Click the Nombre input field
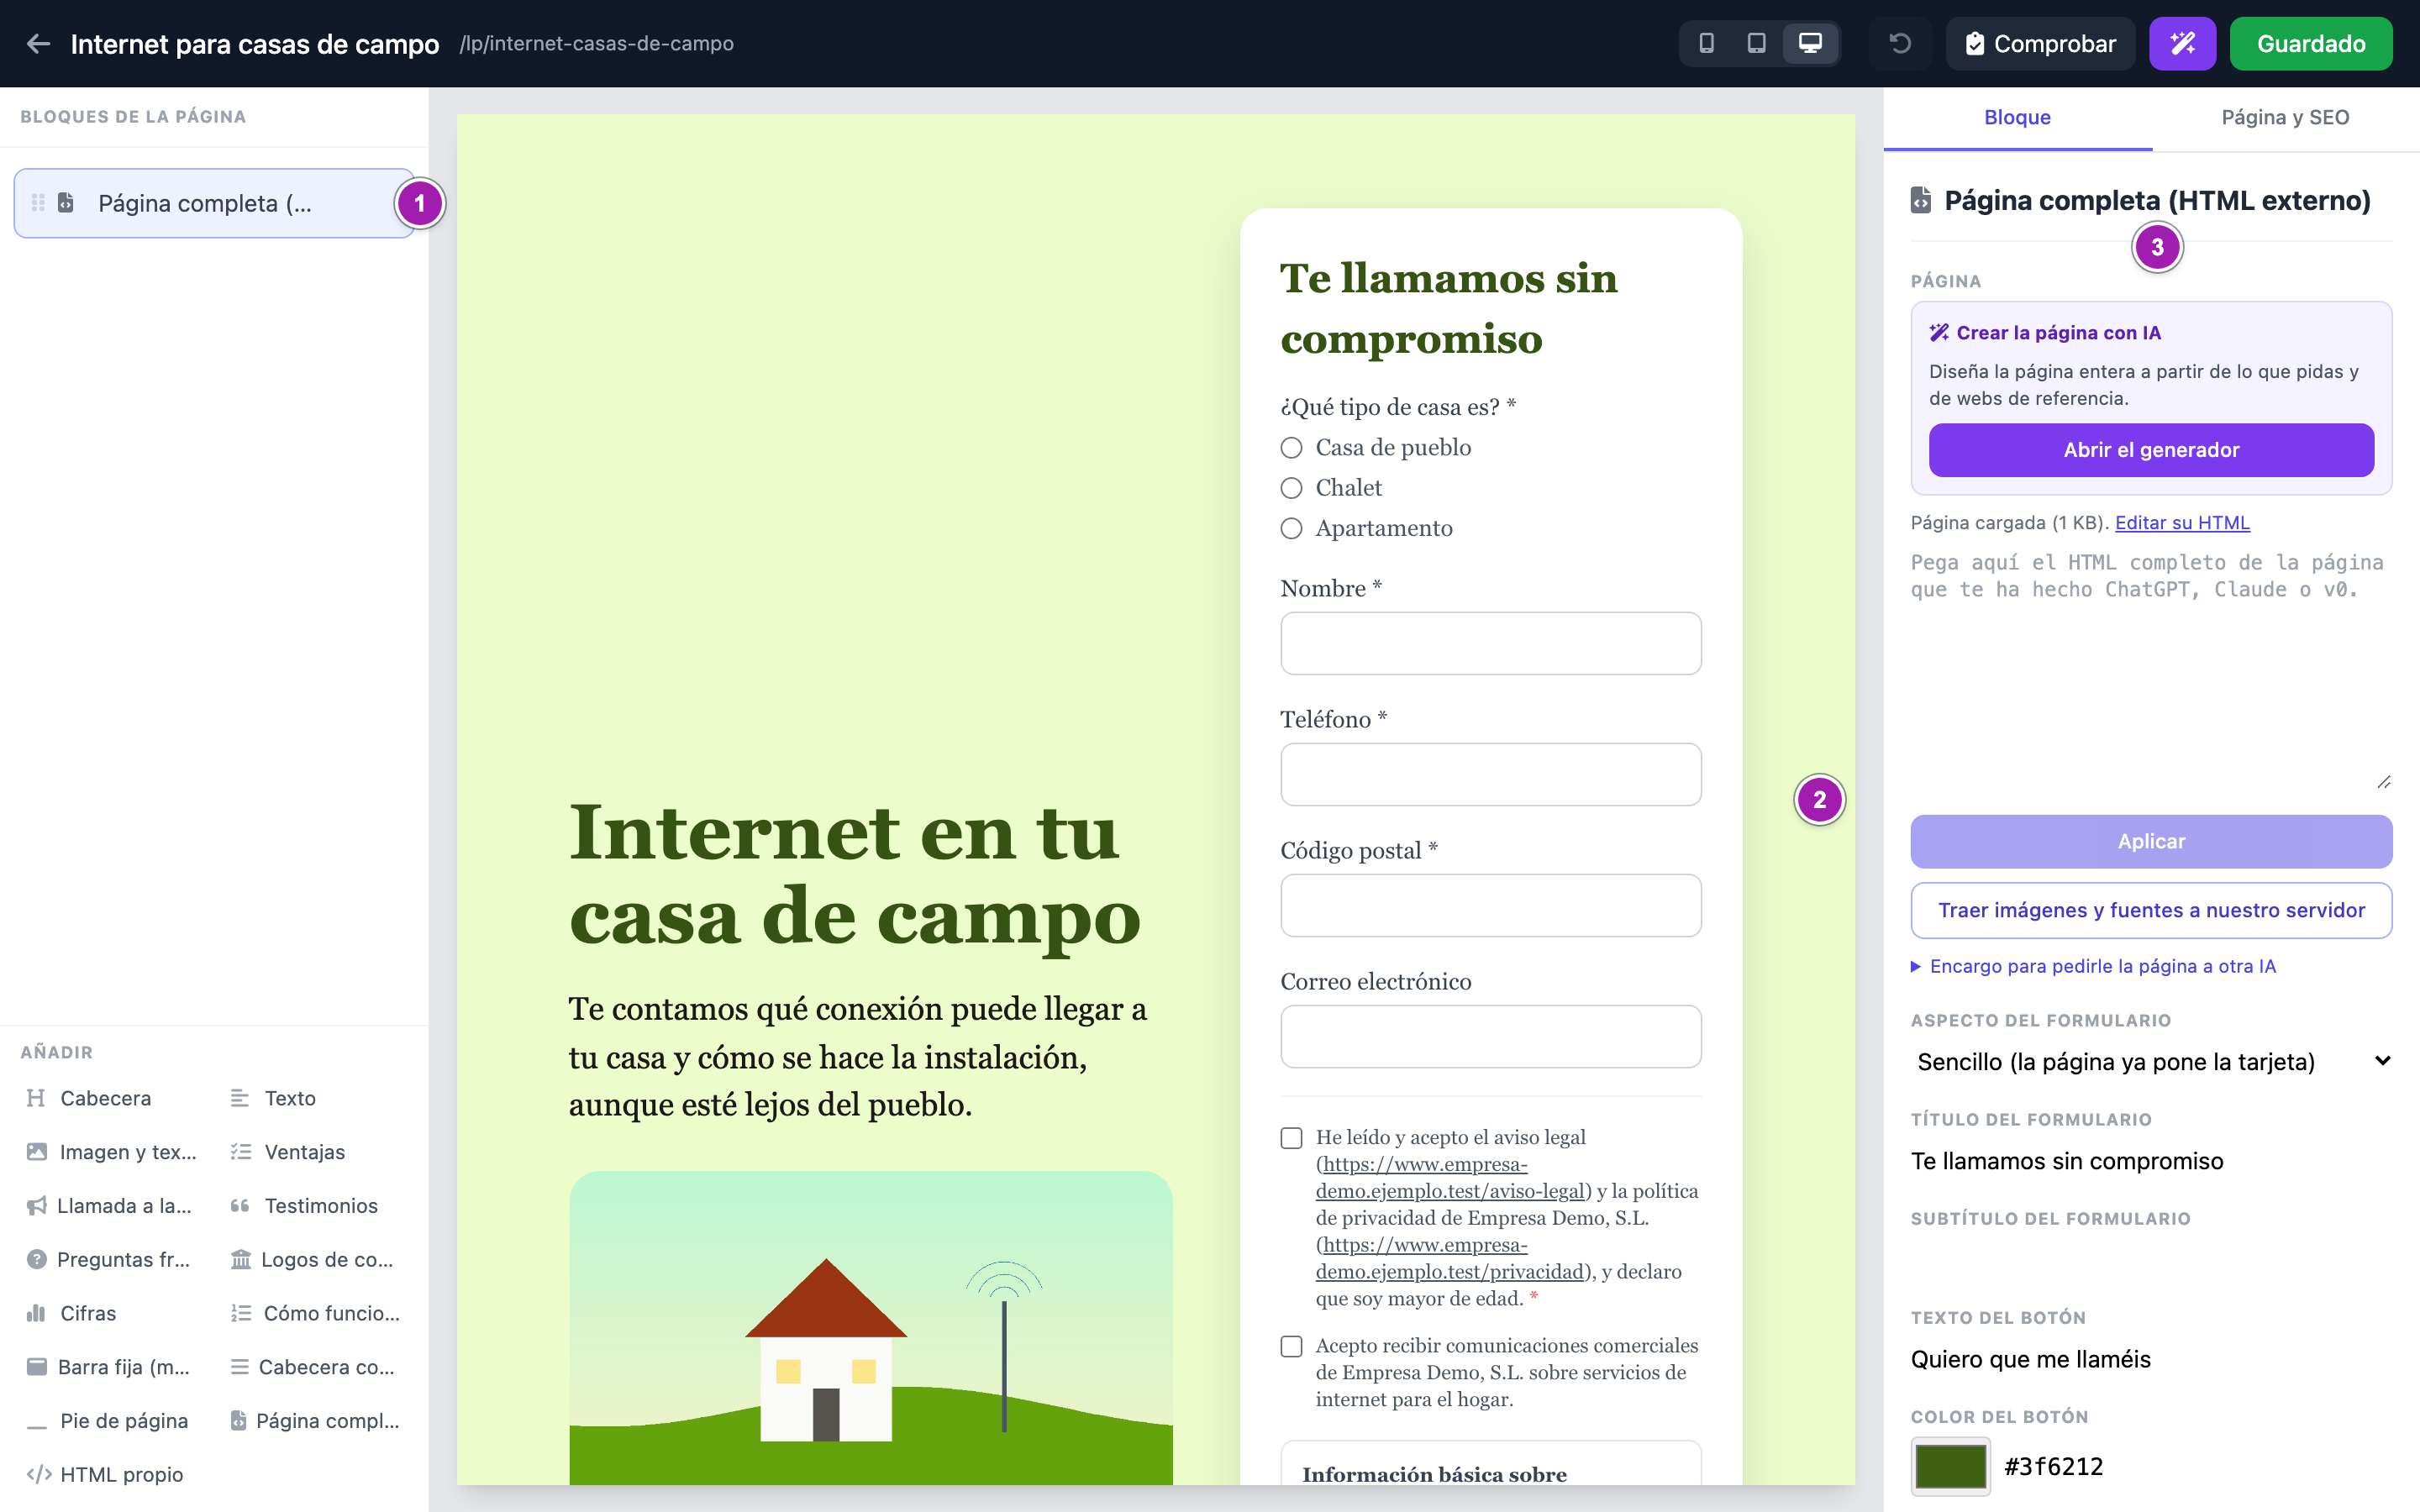Image resolution: width=2420 pixels, height=1512 pixels. click(x=1490, y=643)
